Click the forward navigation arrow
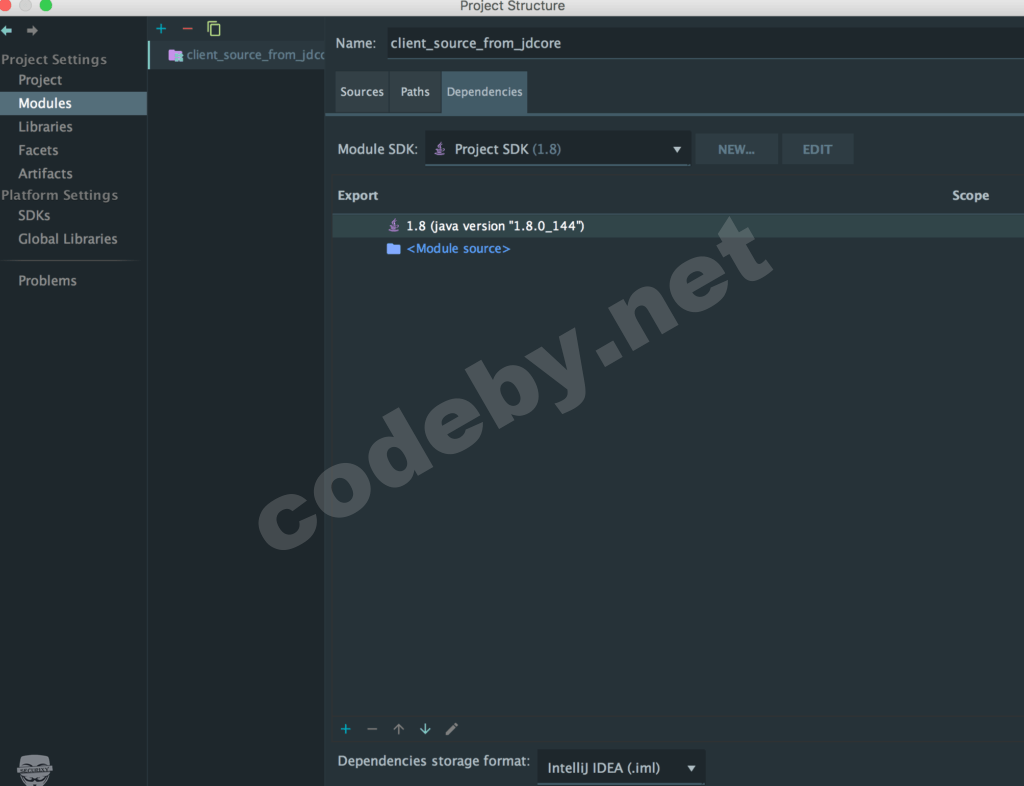 (x=32, y=31)
